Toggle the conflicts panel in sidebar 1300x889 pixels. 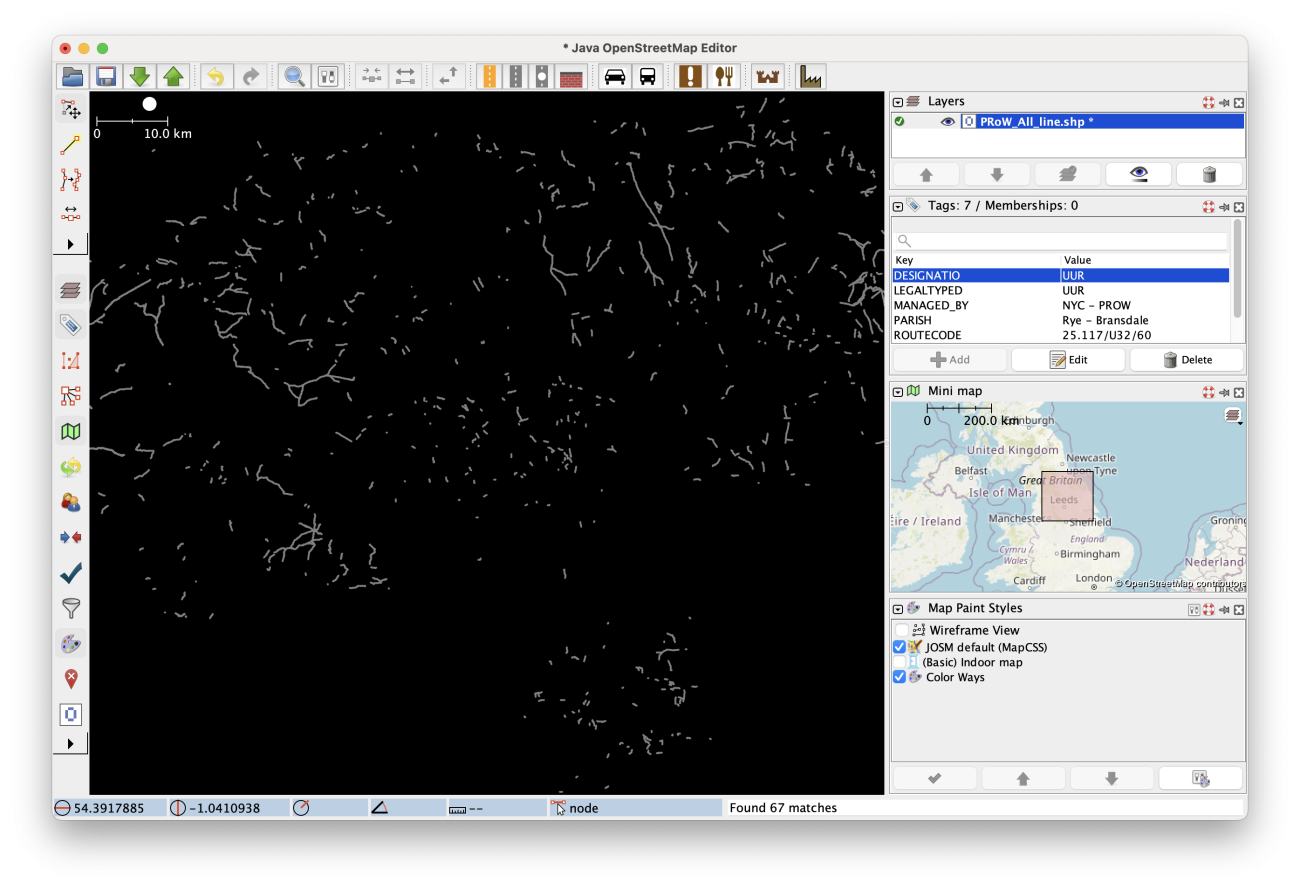[70, 538]
